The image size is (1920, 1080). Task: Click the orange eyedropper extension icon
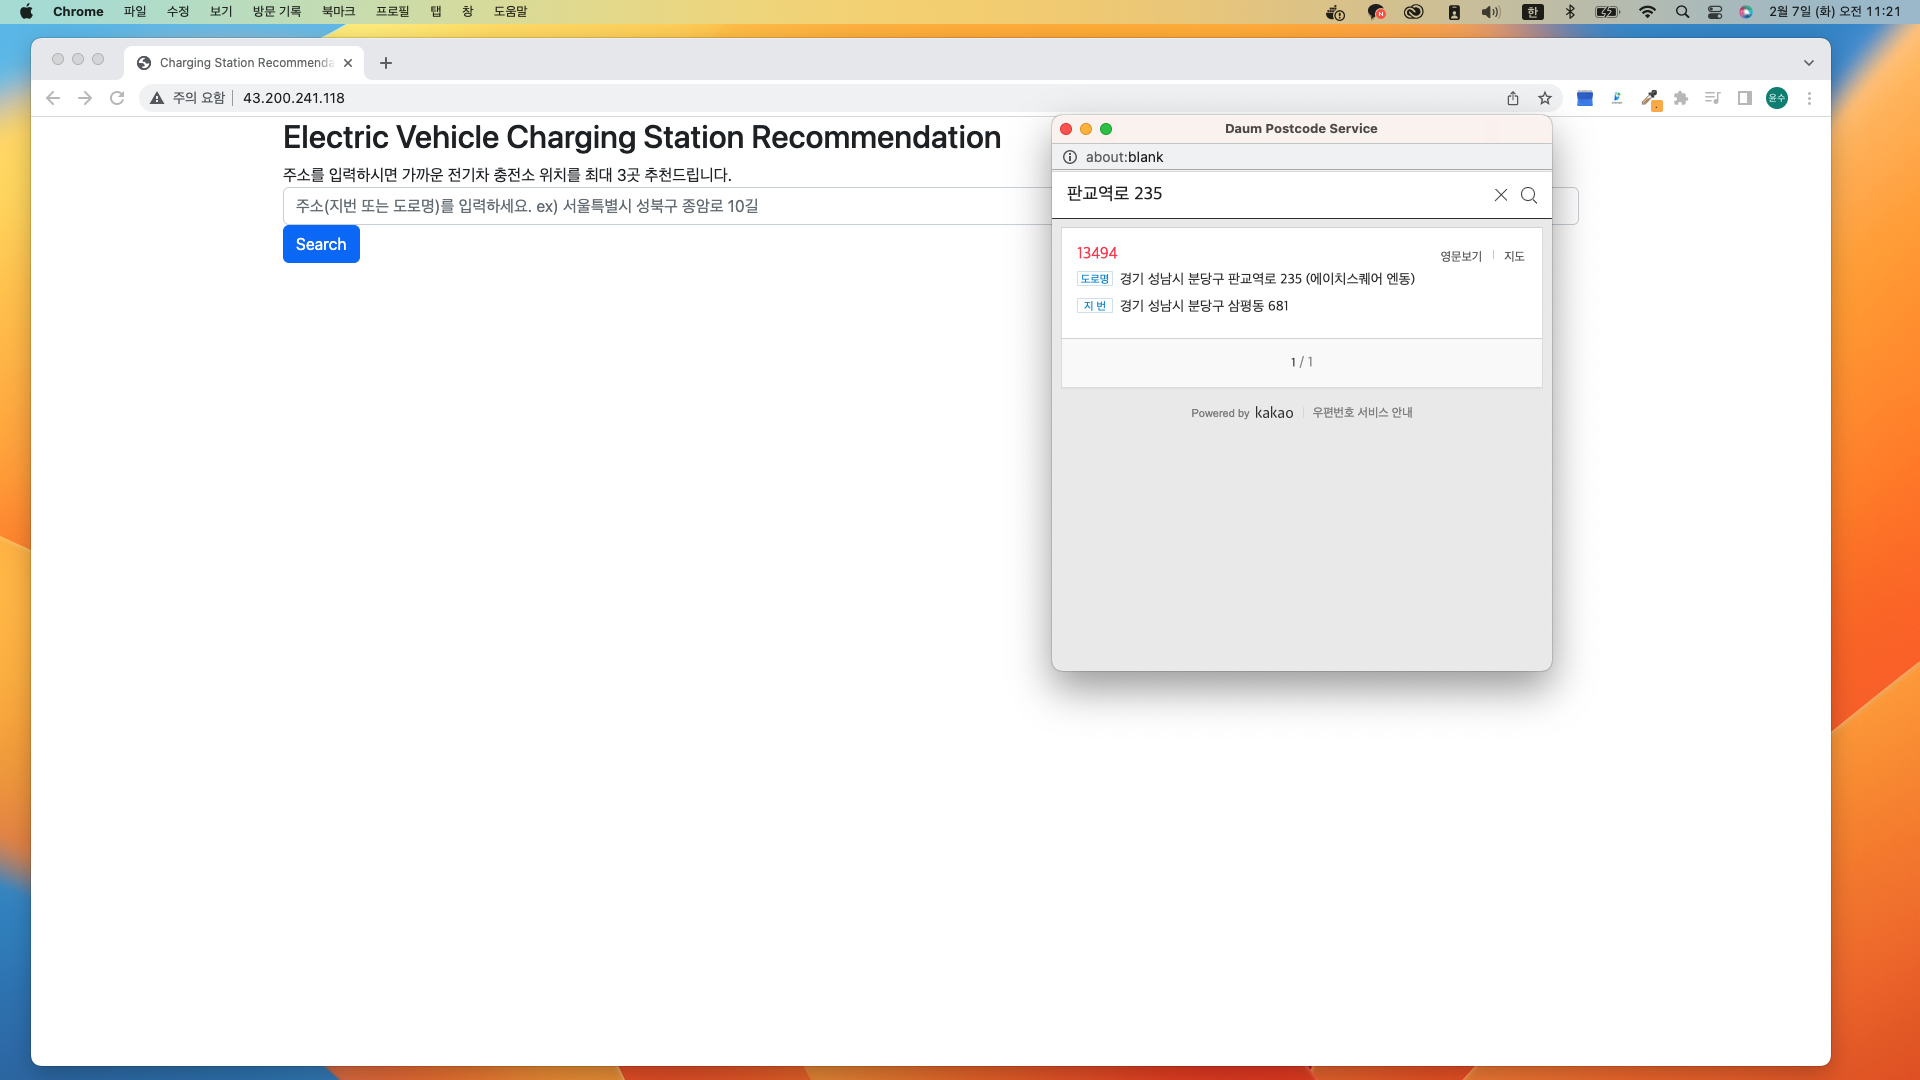(1650, 98)
